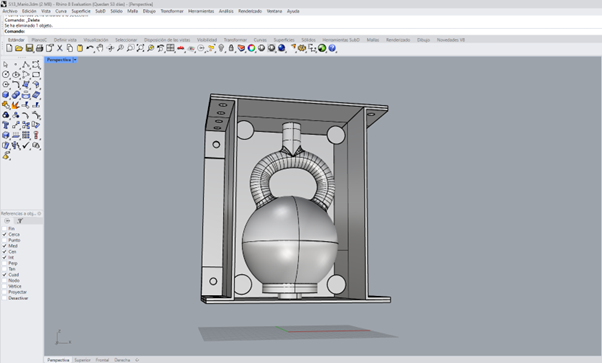Cut selection with the scissors icon
Viewport: 602px width, 363px height.
coord(60,48)
